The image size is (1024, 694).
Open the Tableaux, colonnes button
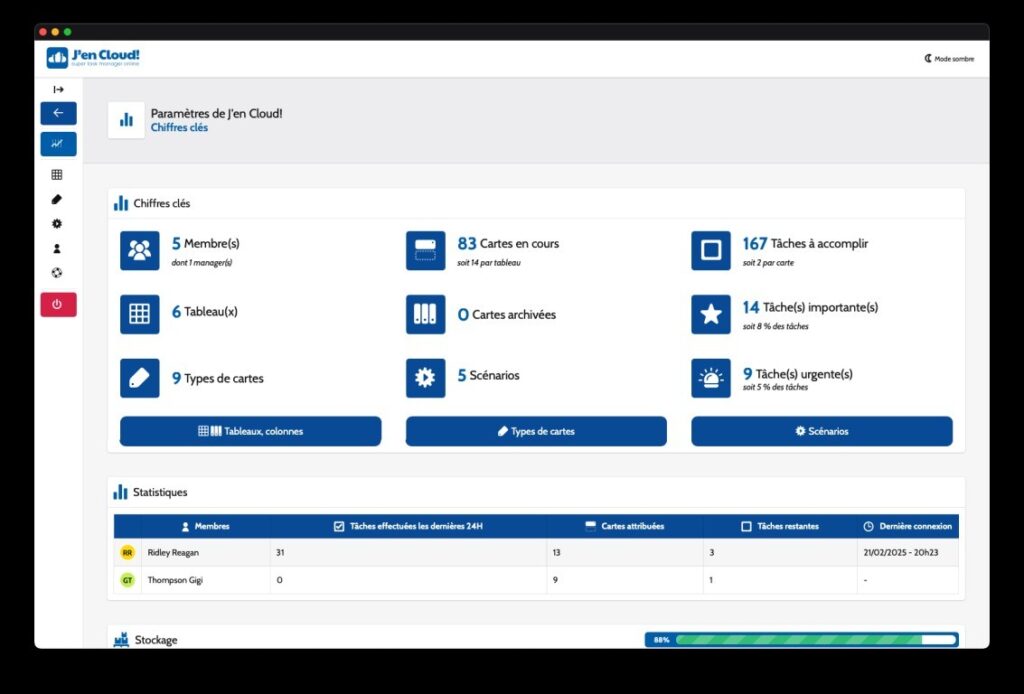click(250, 431)
